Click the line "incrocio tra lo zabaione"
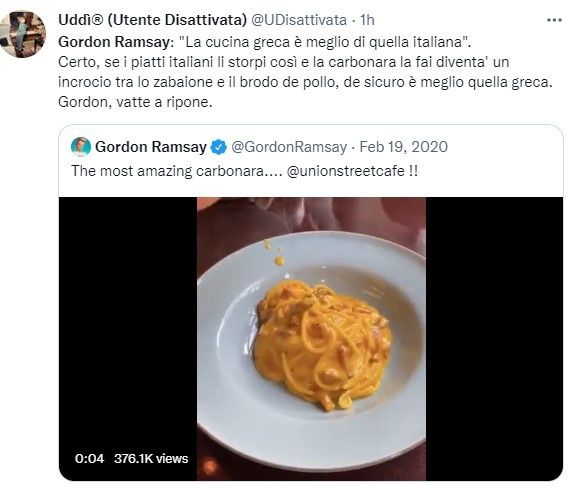Screen dimensions: 577x485 pos(305,82)
